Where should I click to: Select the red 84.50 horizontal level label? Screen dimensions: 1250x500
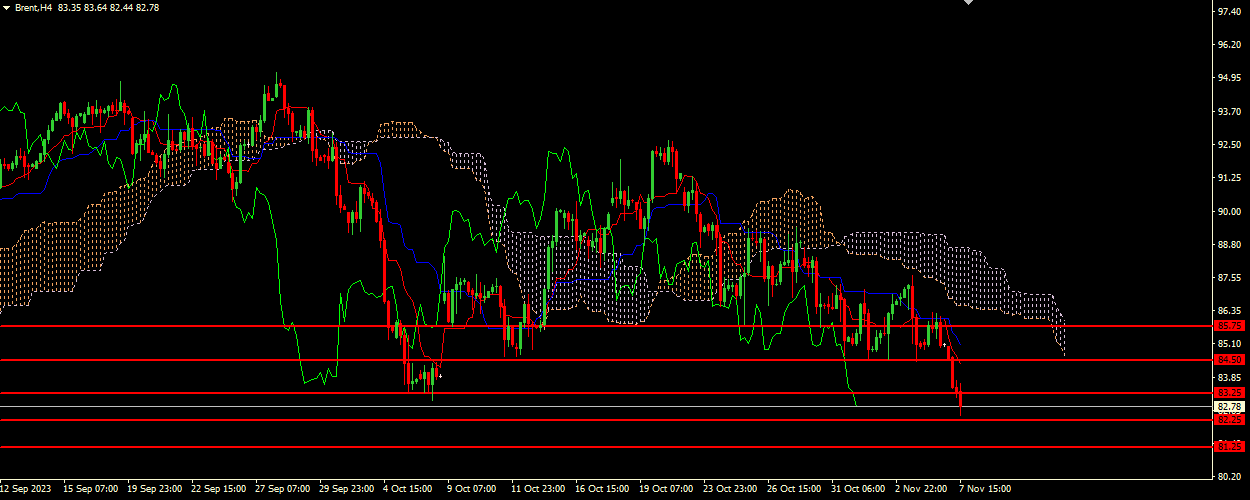pyautogui.click(x=1229, y=359)
